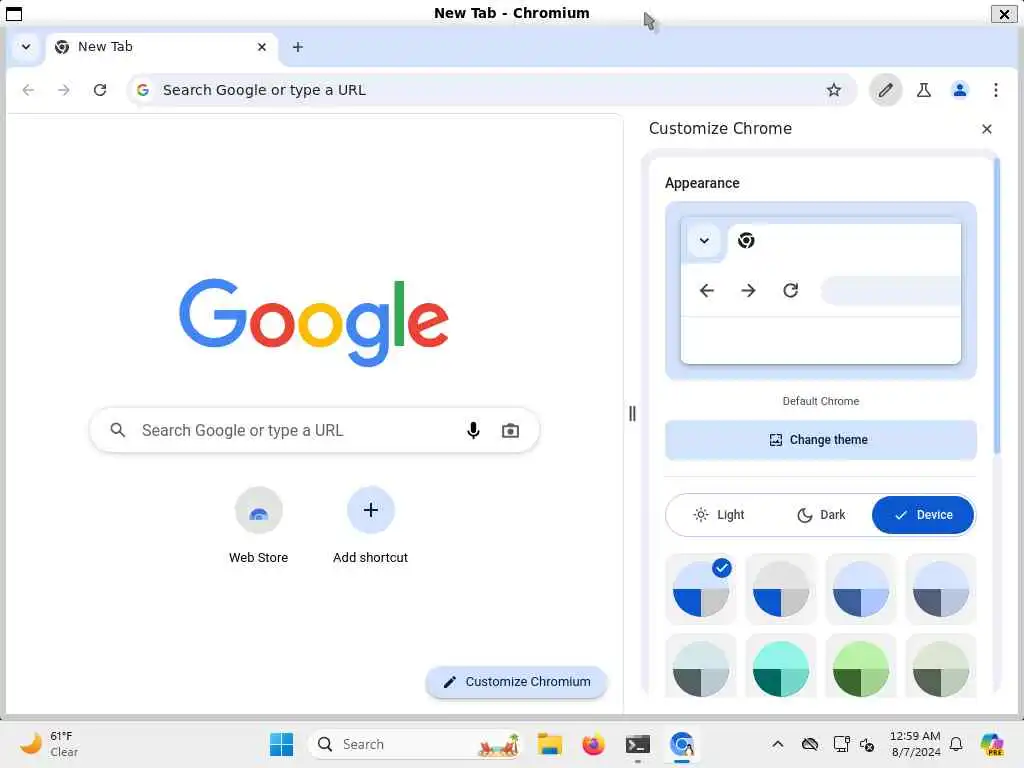Click the cloud sync-off tray icon
Viewport: 1024px width, 768px height.
point(810,744)
